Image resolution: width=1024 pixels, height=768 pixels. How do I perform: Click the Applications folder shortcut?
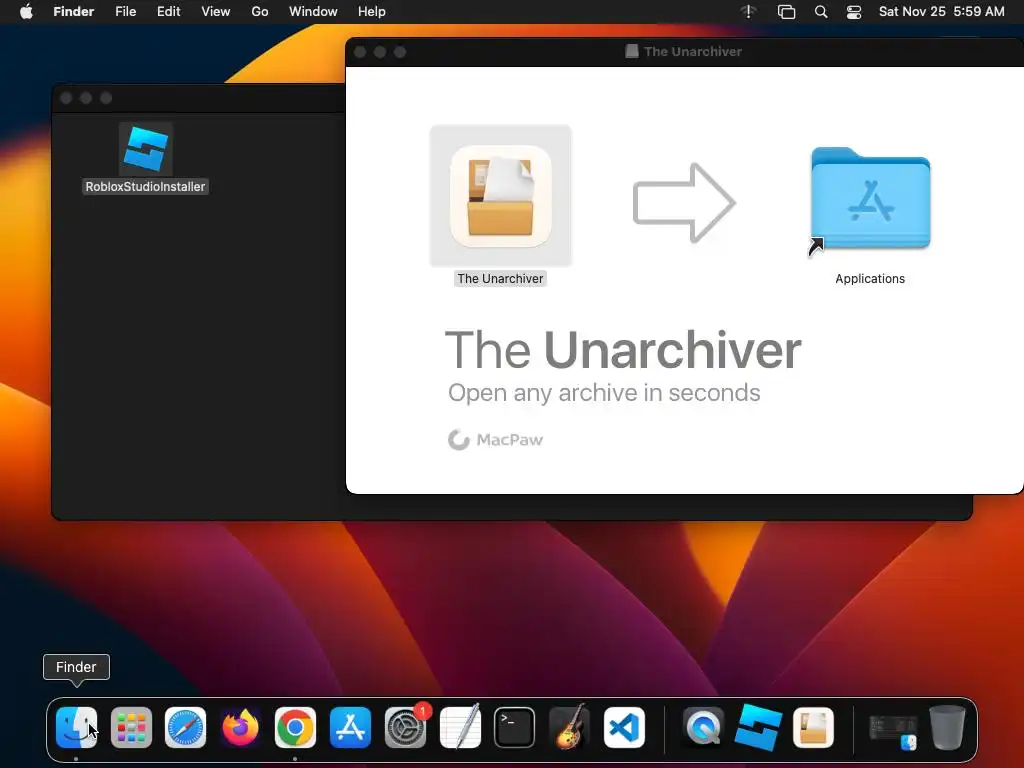click(870, 199)
